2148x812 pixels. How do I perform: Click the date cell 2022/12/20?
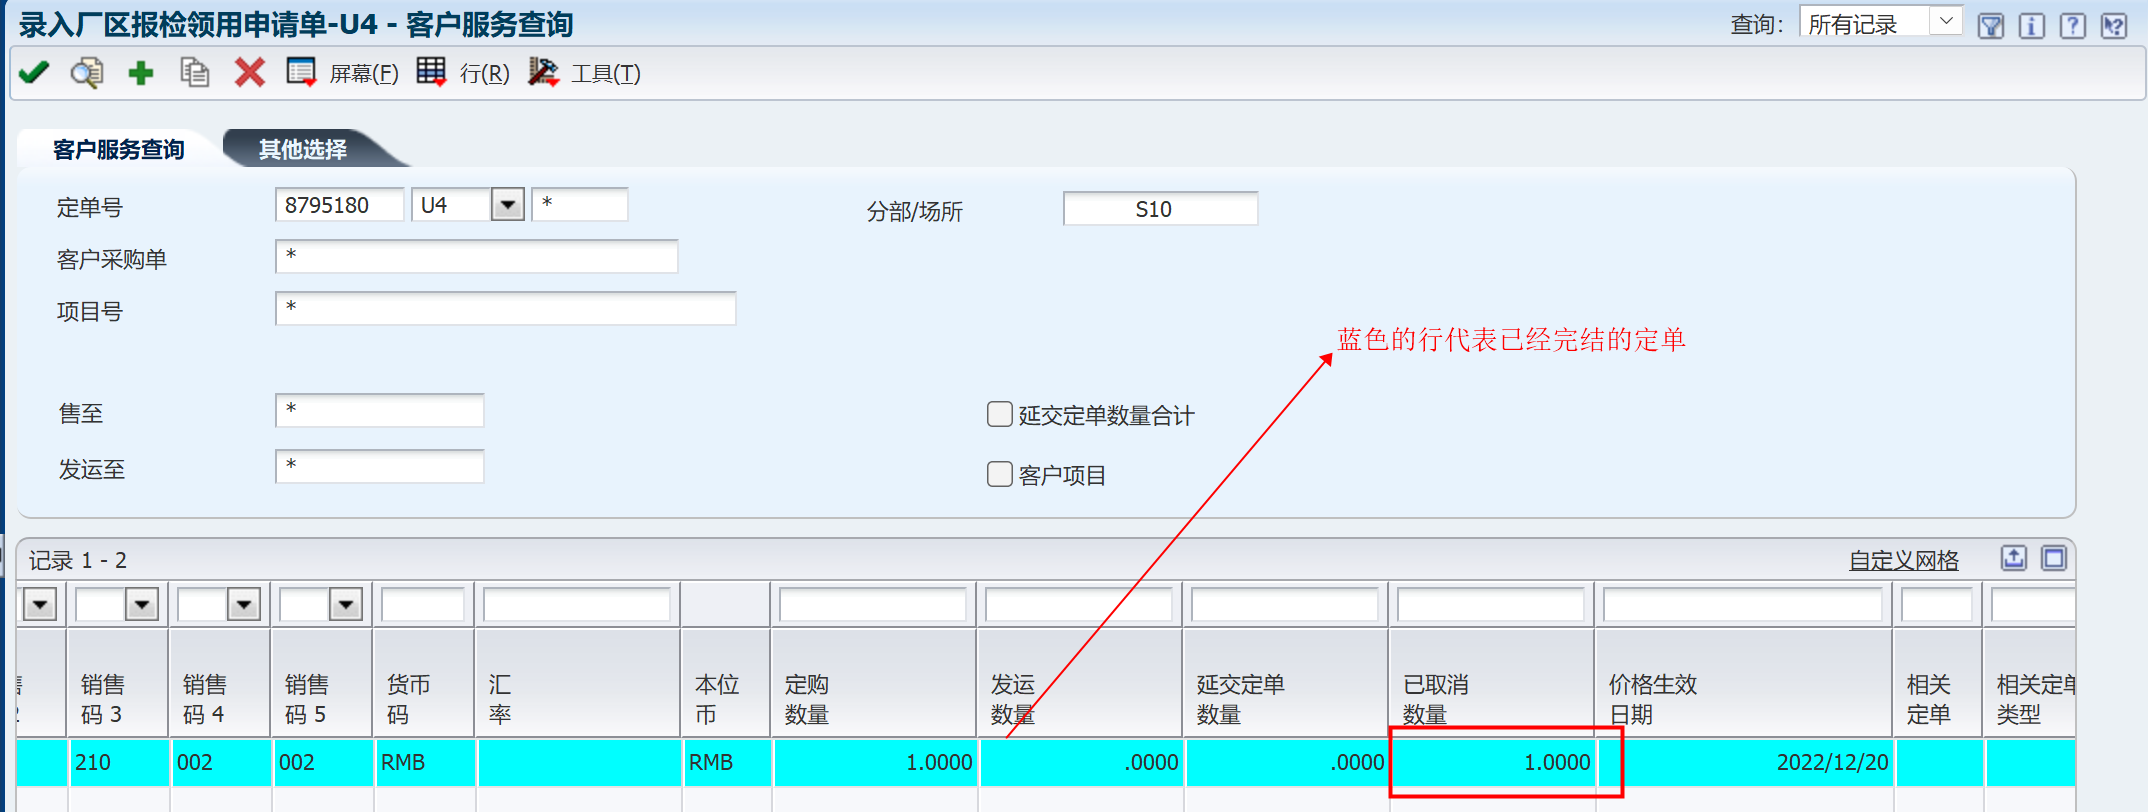tap(1745, 762)
